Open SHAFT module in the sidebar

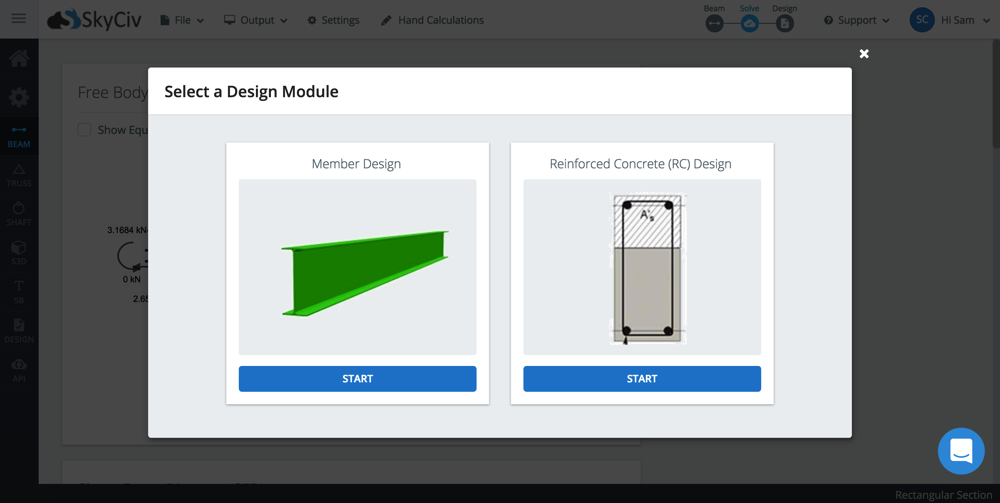(x=18, y=215)
